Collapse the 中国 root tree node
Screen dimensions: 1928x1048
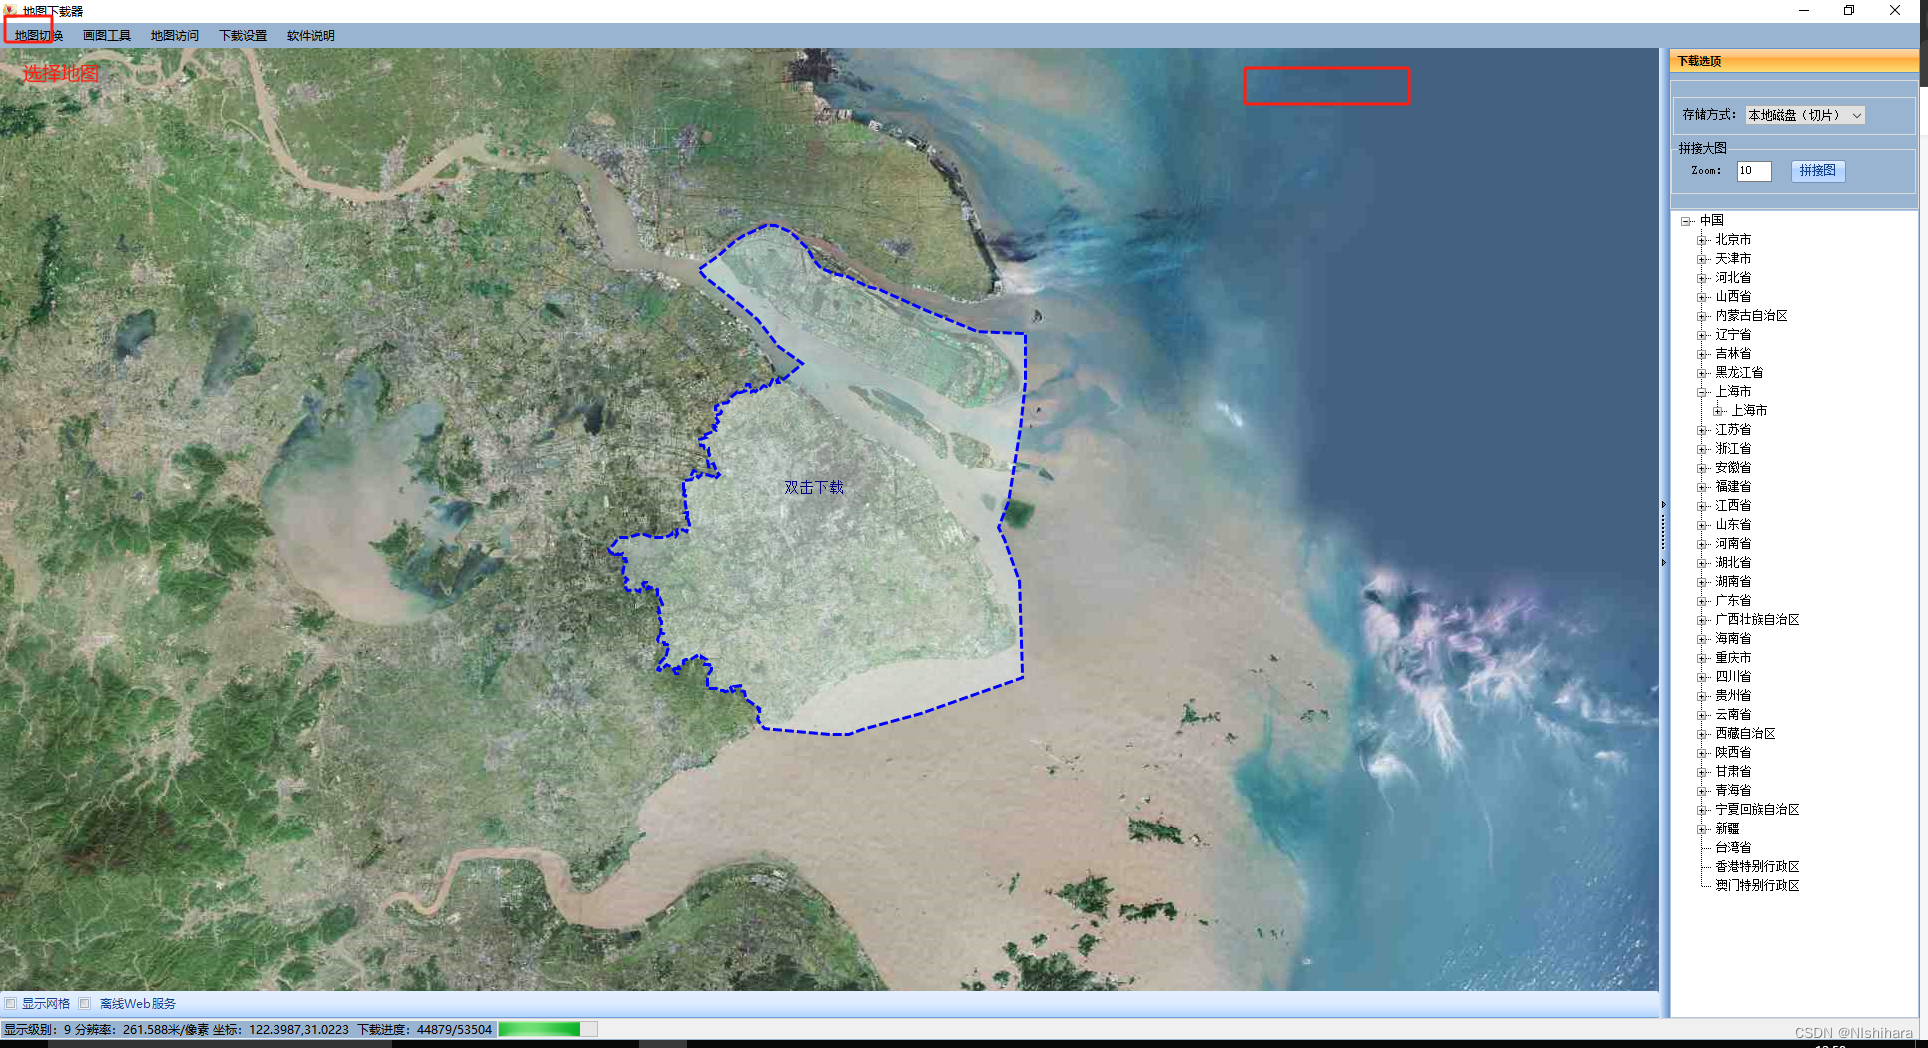coord(1686,221)
